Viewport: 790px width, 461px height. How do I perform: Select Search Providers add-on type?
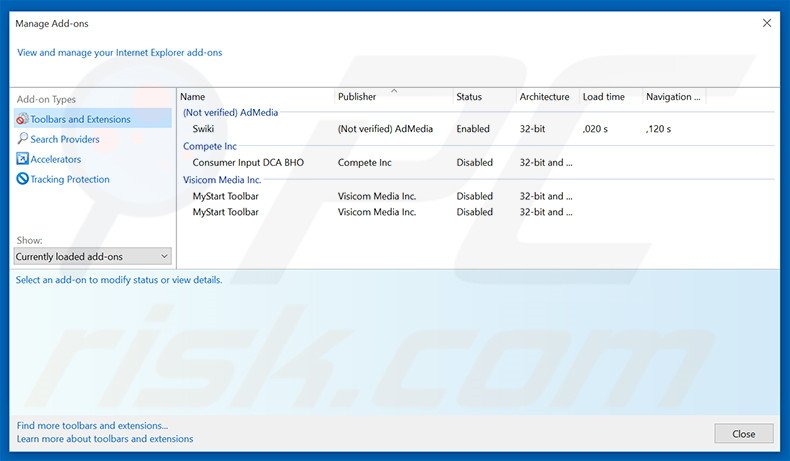click(x=64, y=139)
